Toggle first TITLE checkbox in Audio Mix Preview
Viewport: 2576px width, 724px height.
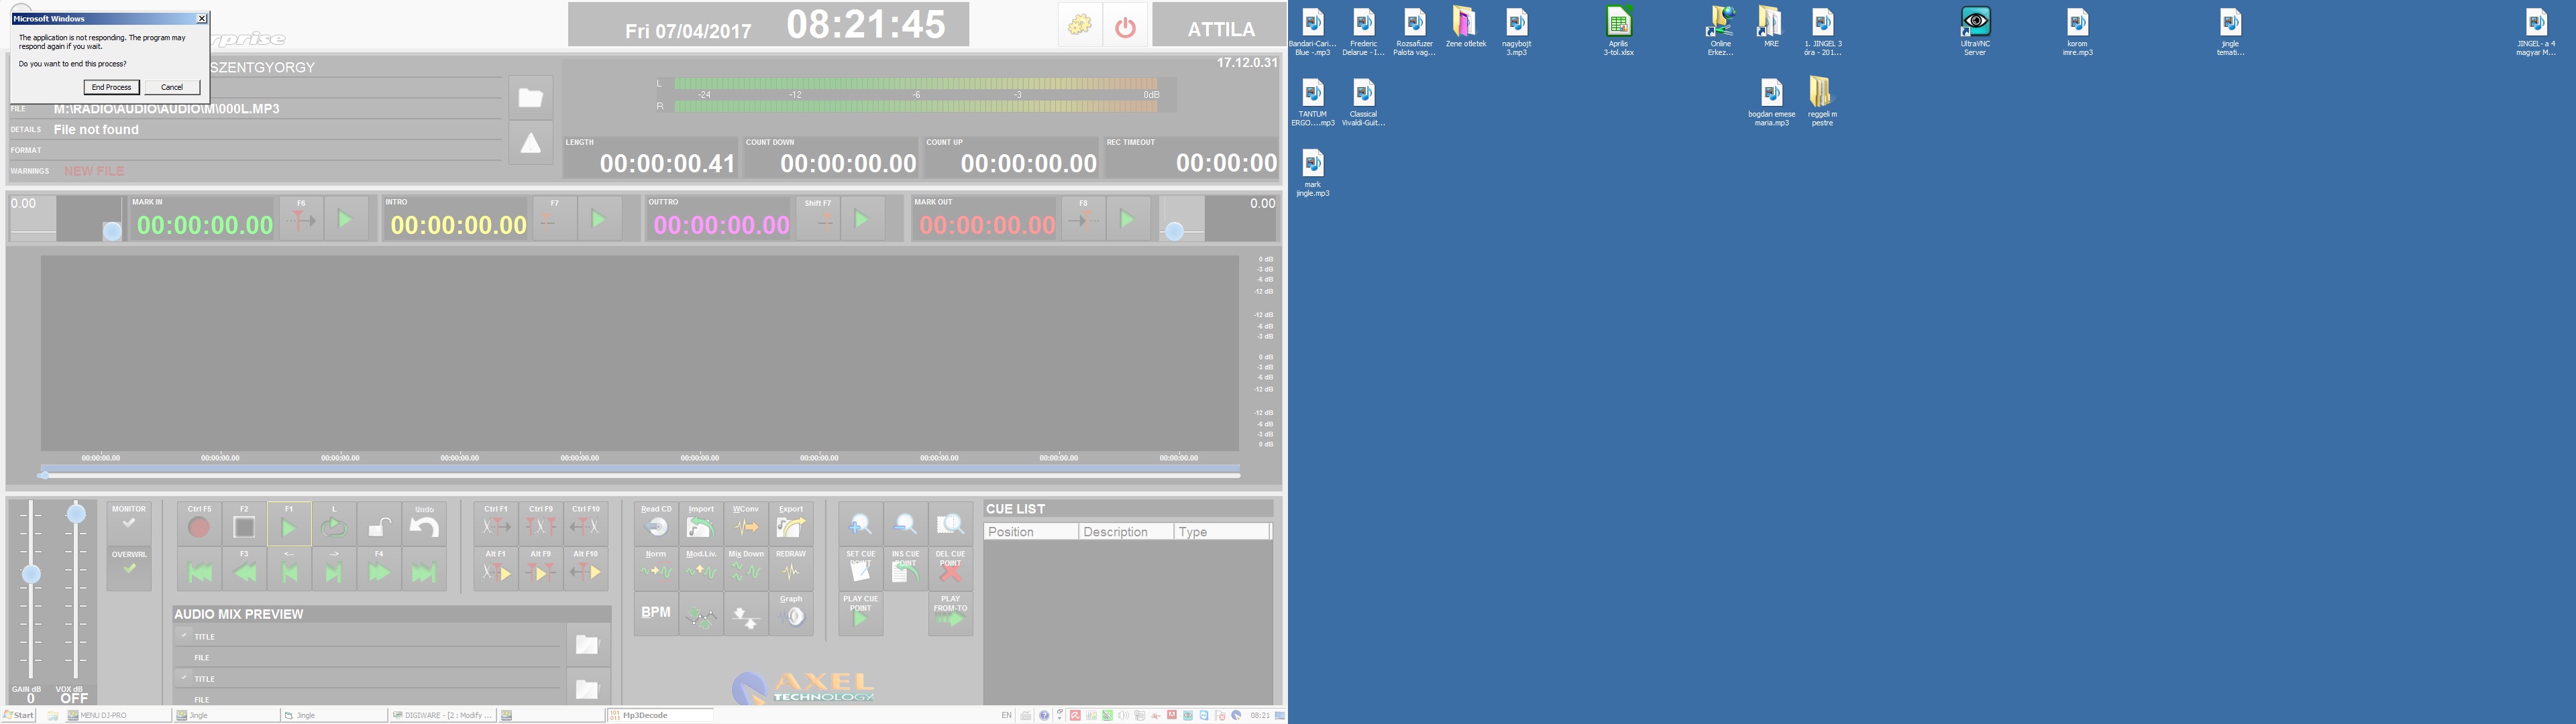coord(184,635)
